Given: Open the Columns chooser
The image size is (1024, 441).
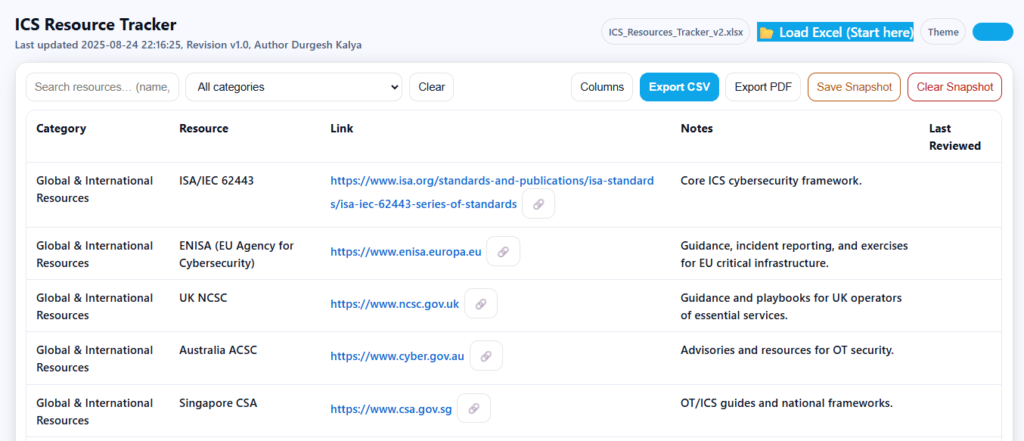Looking at the screenshot, I should [x=602, y=87].
